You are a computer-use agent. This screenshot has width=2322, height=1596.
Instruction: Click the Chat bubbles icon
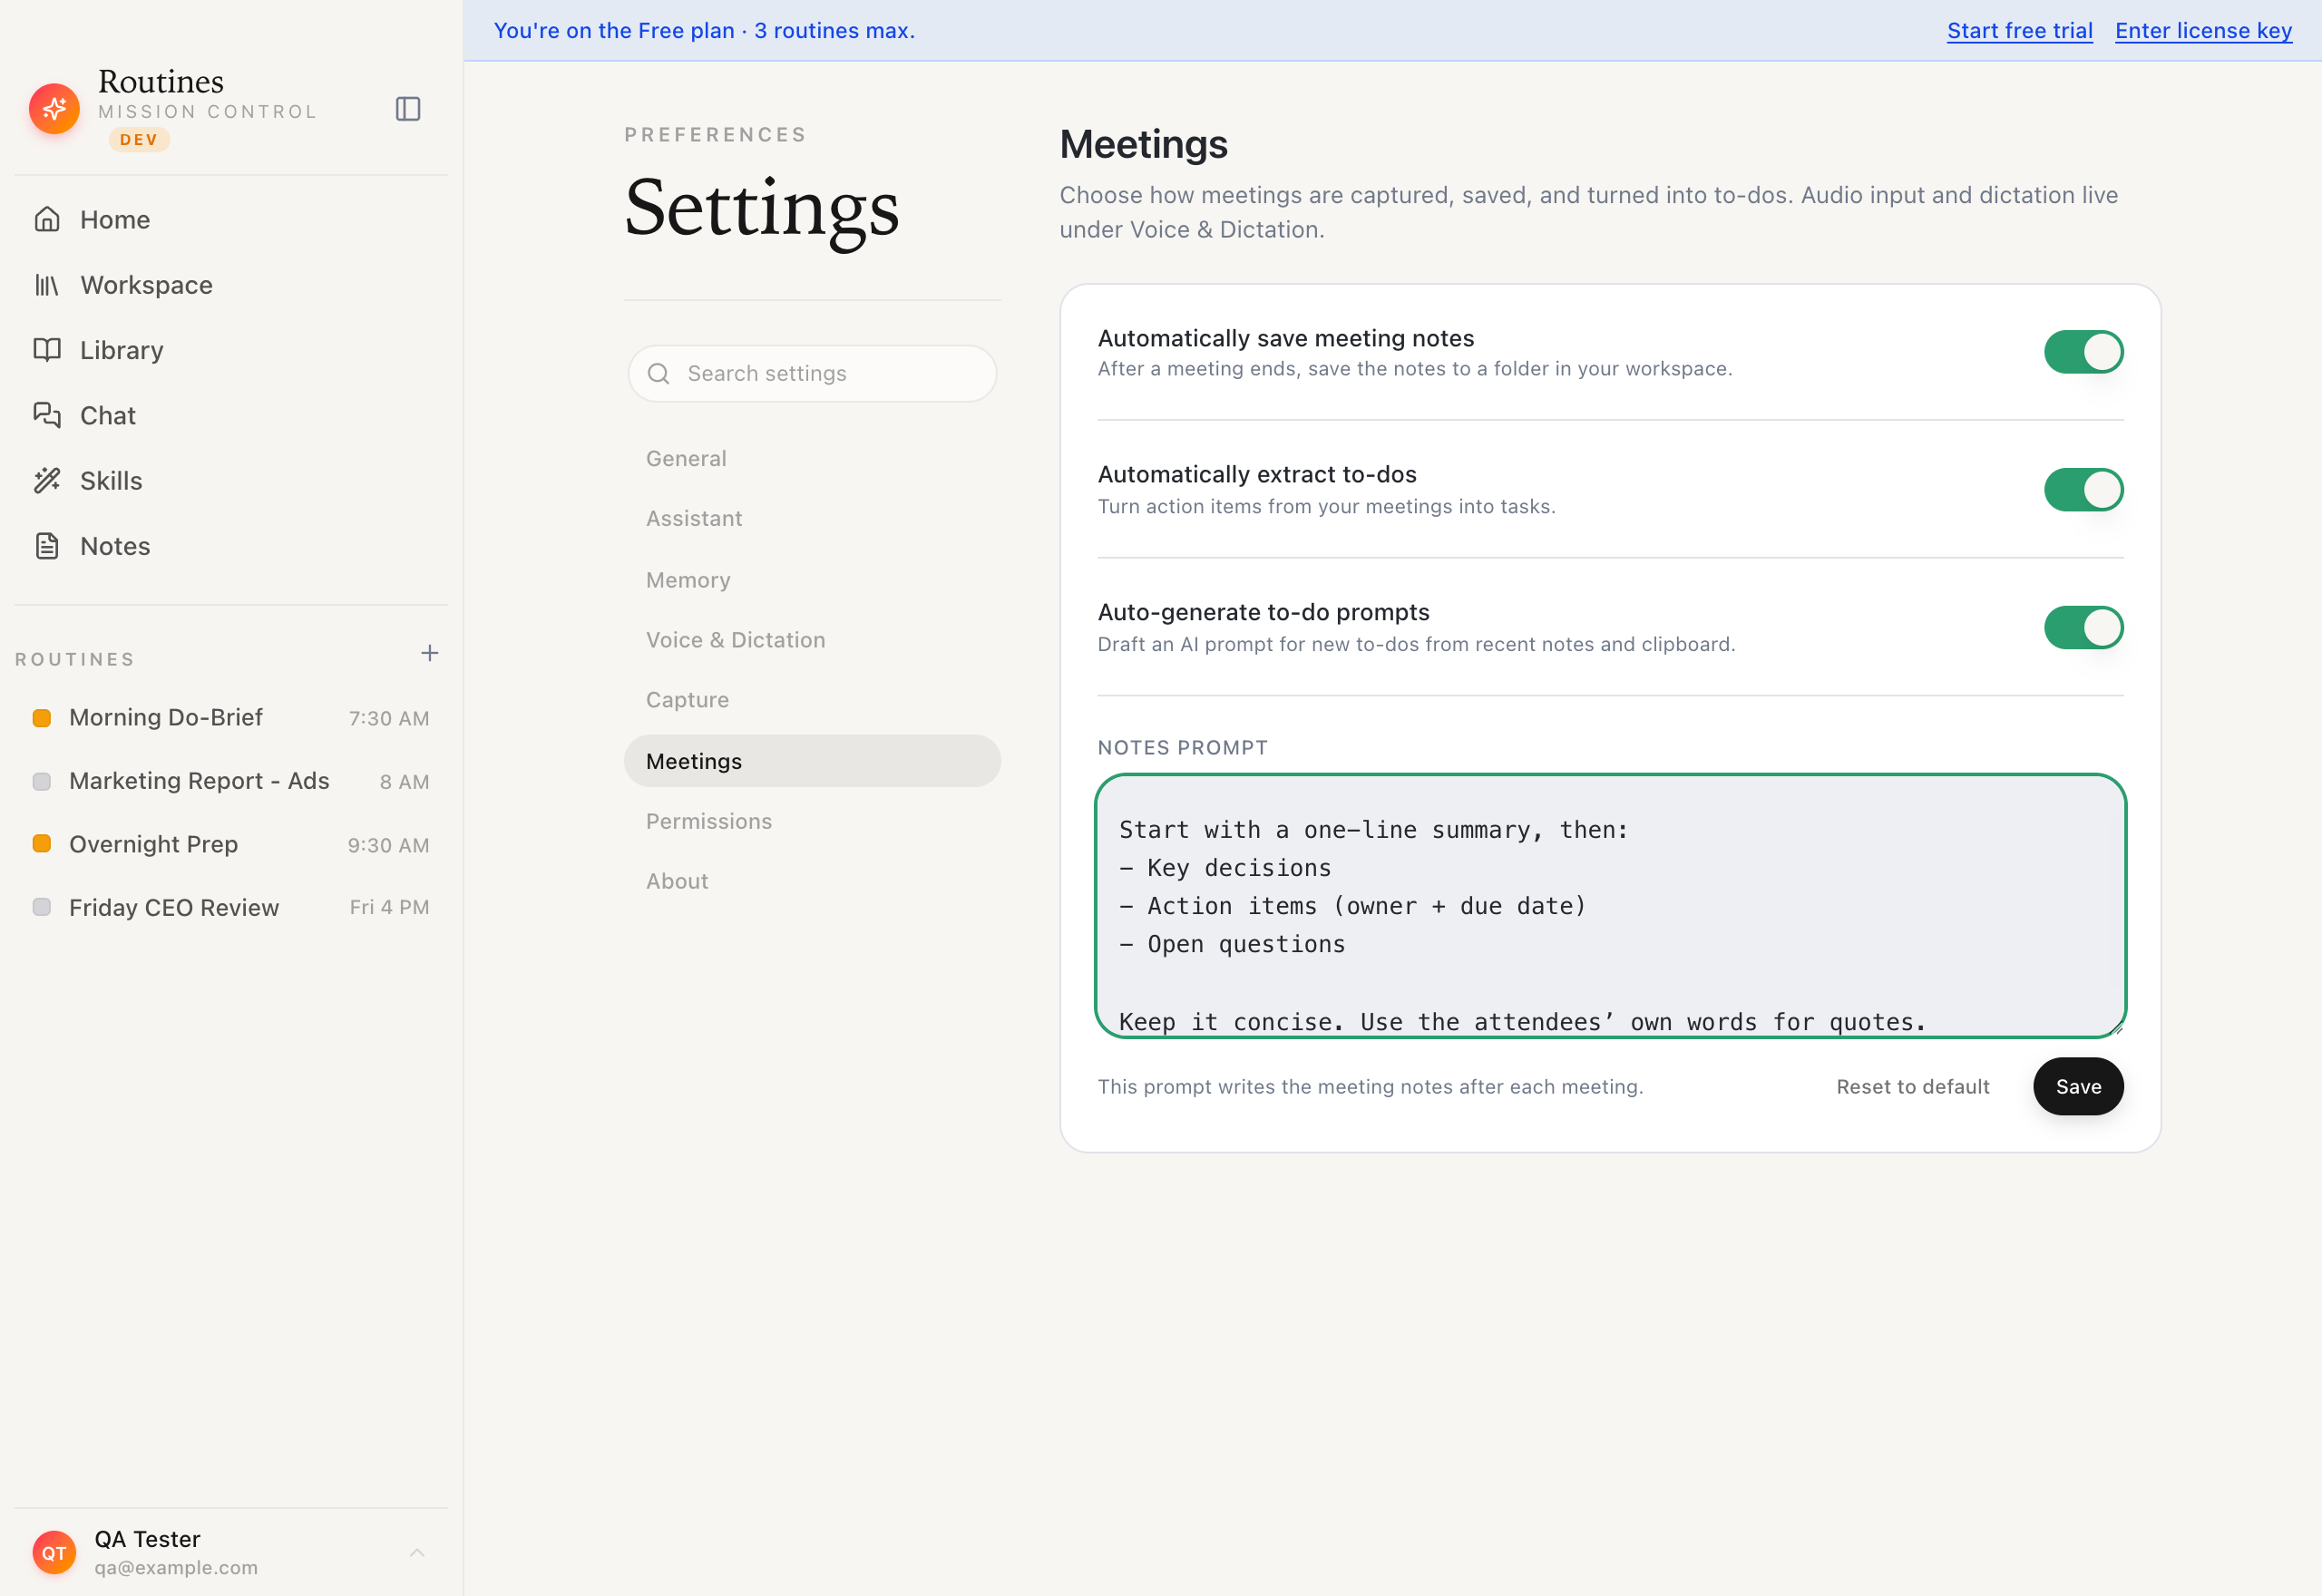pos(47,415)
